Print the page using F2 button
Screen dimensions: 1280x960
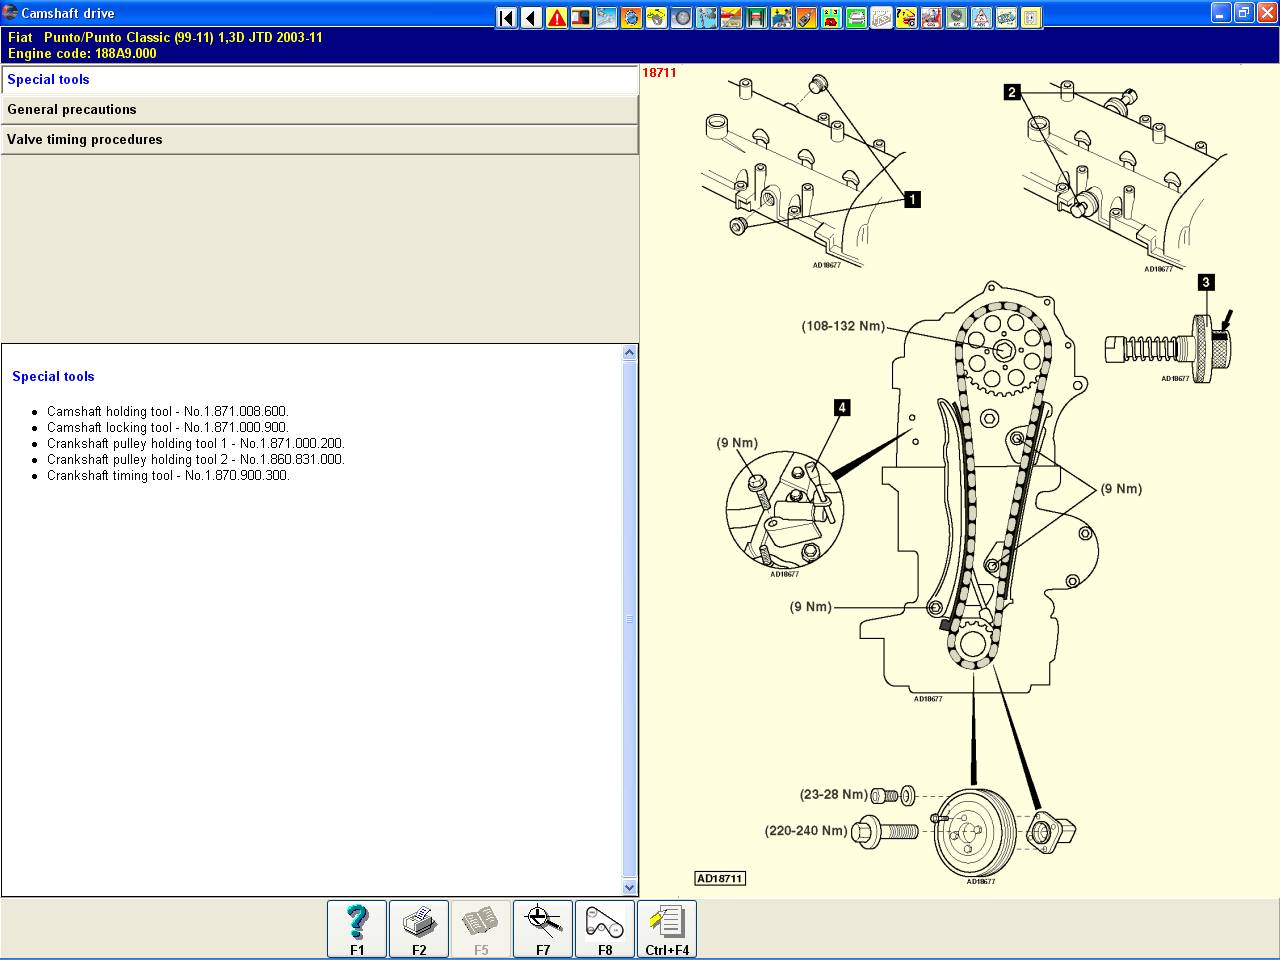coord(419,929)
